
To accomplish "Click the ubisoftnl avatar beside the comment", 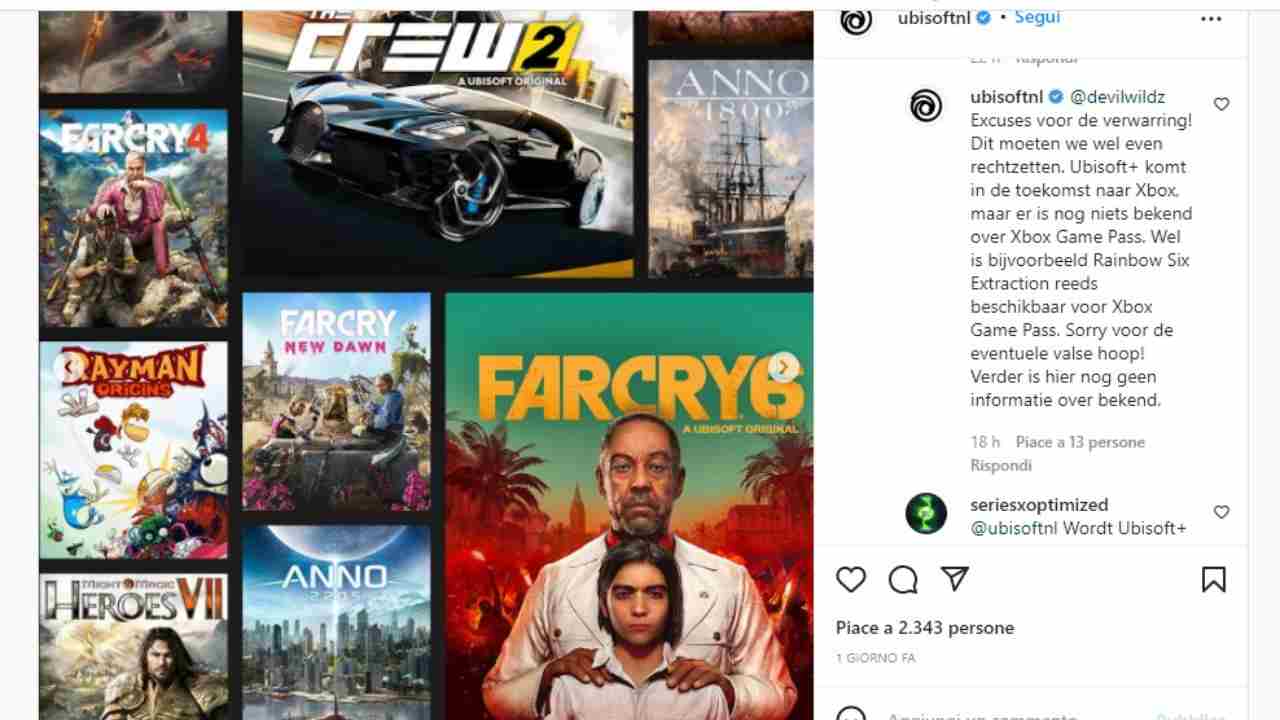I will (926, 105).
